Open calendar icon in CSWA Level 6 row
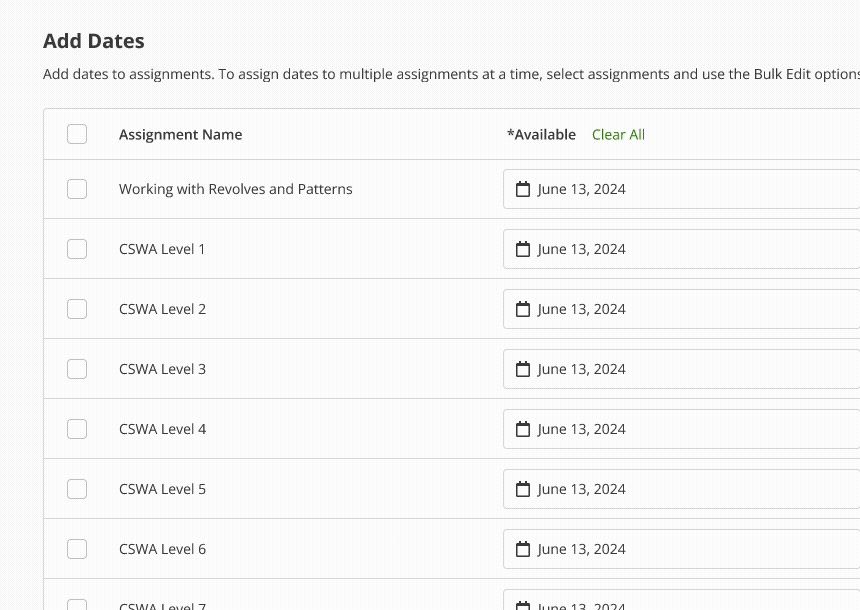Screen dimensions: 860x610 coord(523,549)
